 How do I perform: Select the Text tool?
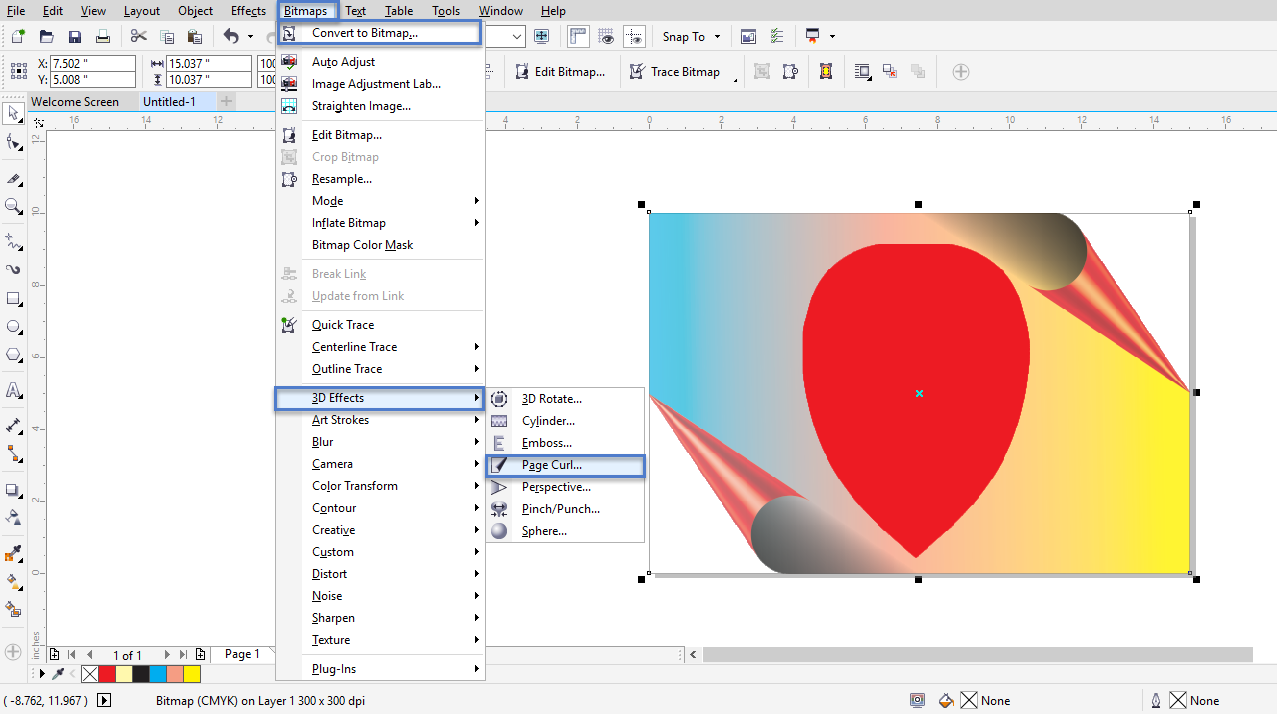click(13, 392)
